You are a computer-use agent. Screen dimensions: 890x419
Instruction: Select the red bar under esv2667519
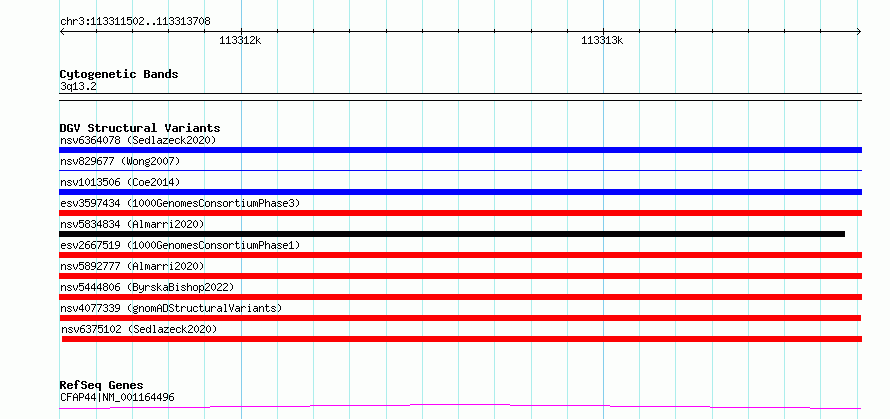pos(460,255)
